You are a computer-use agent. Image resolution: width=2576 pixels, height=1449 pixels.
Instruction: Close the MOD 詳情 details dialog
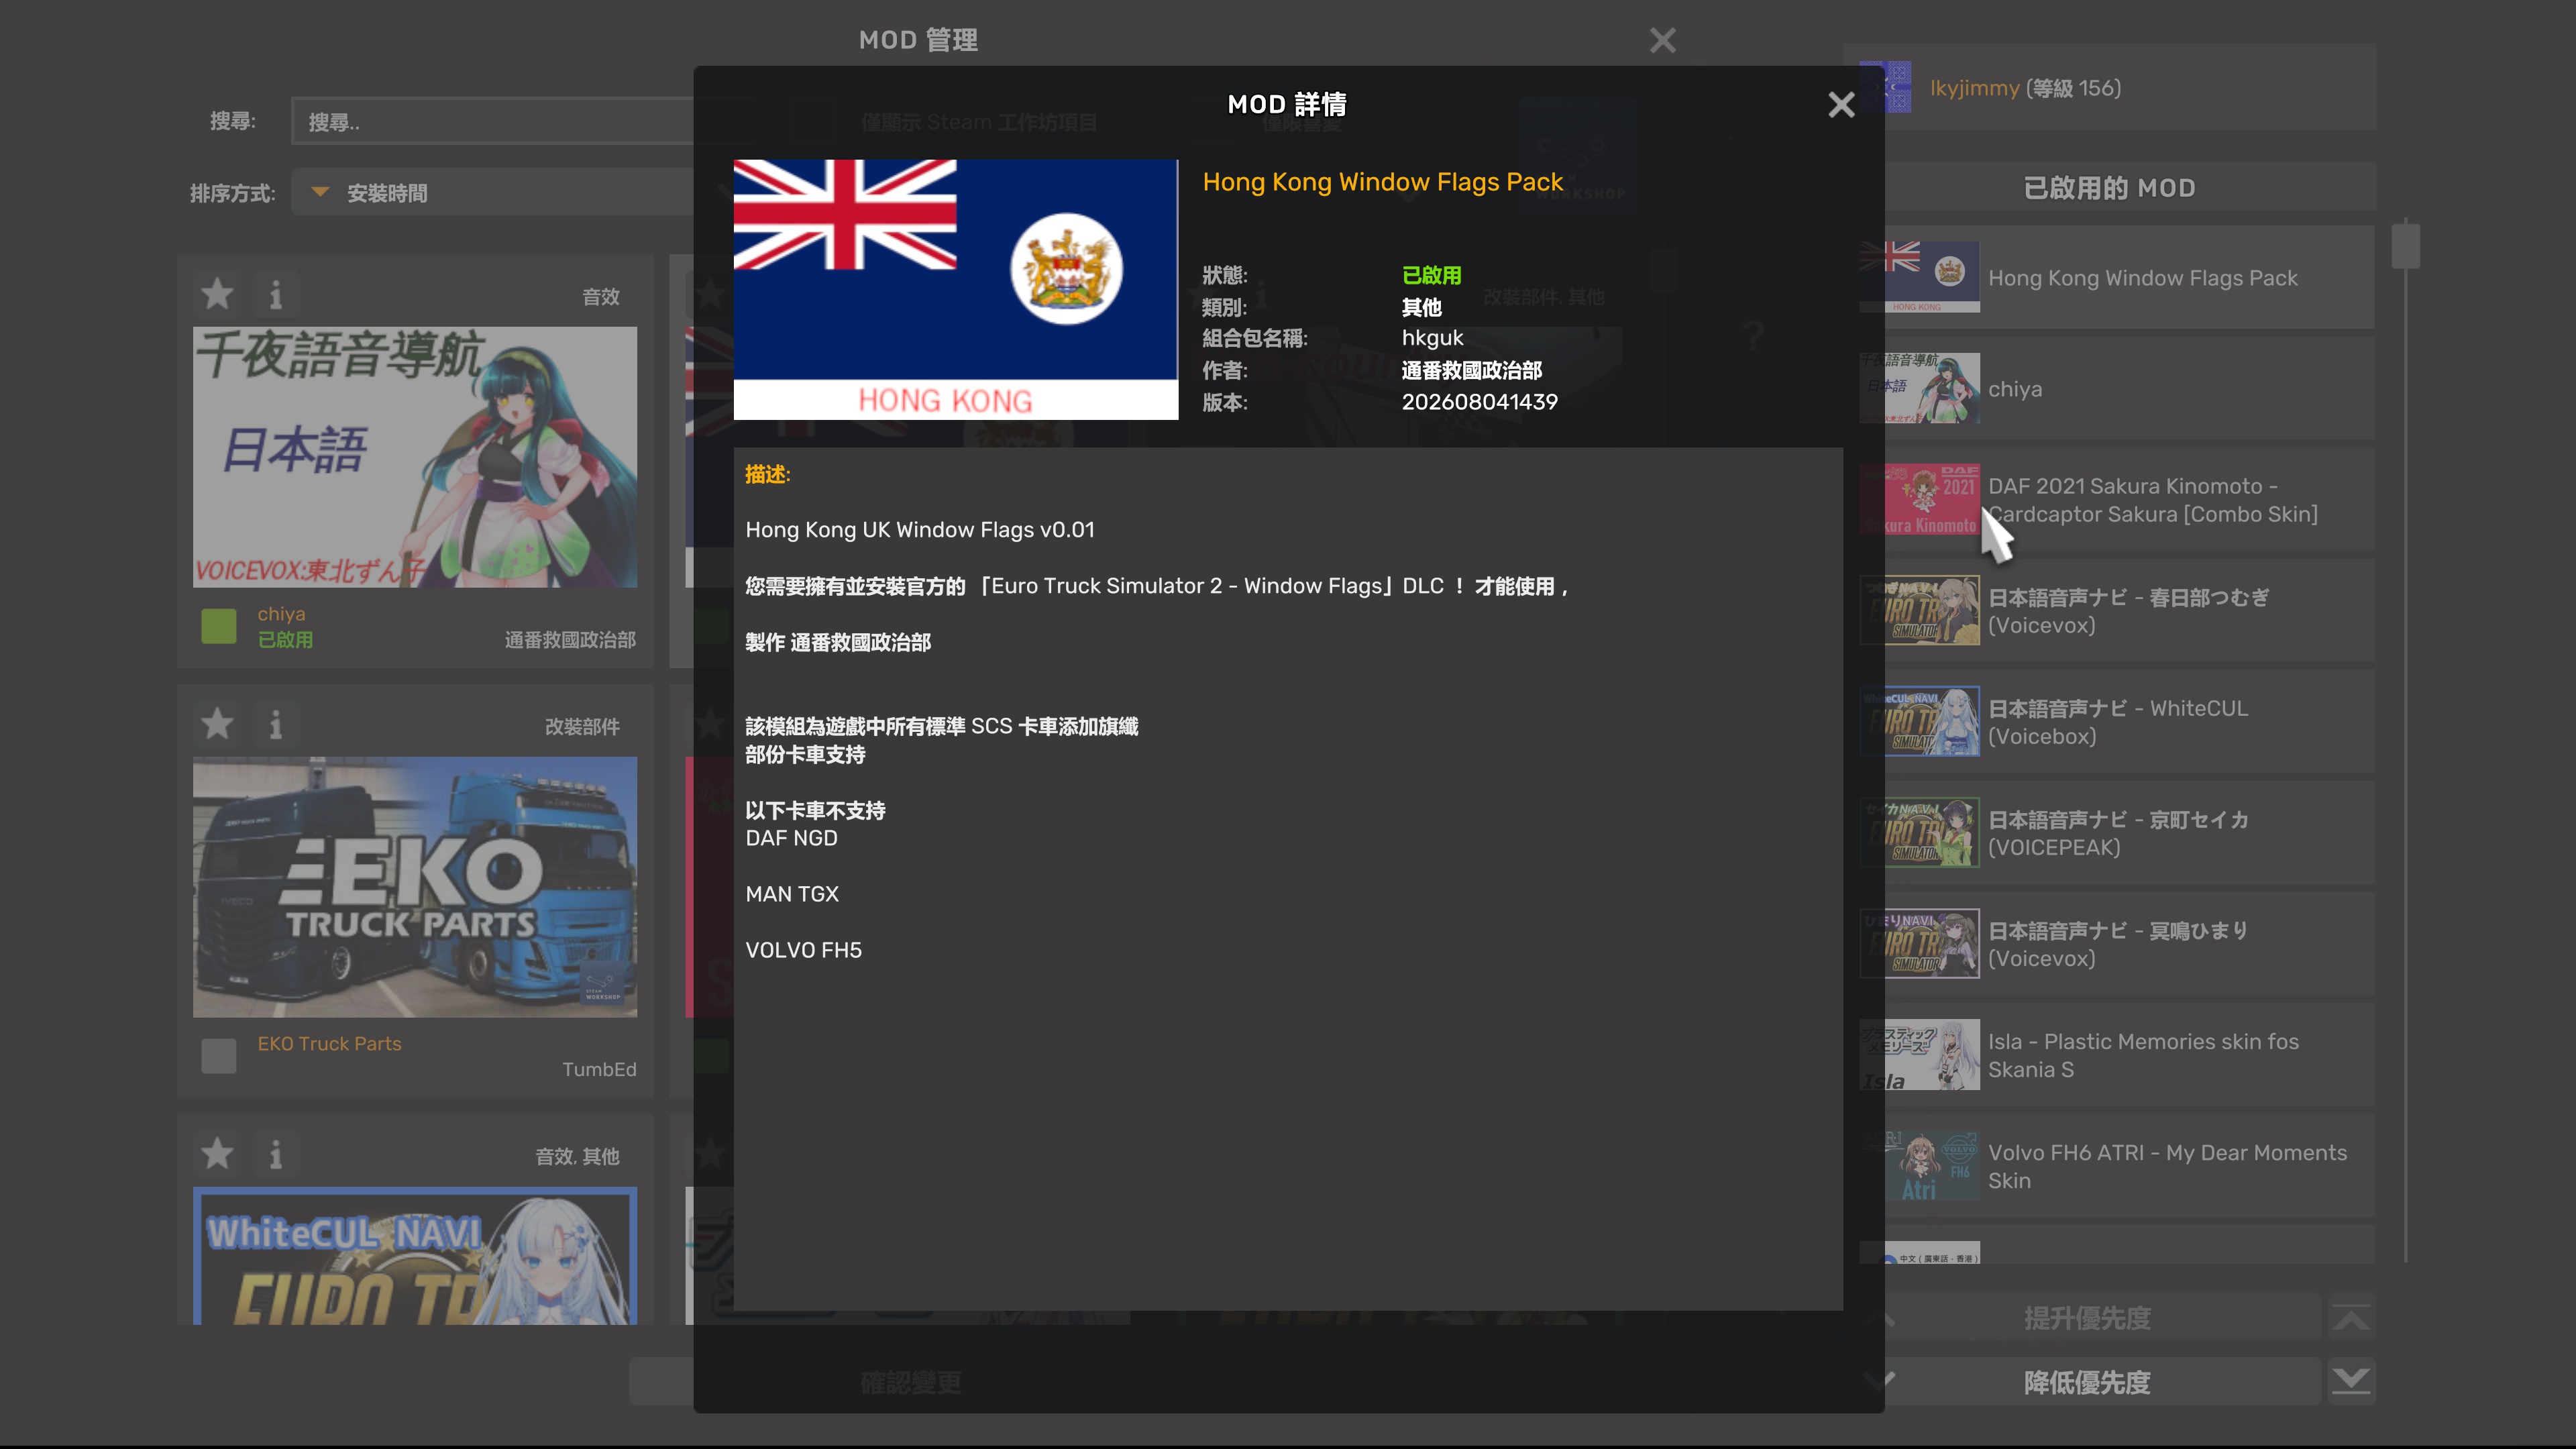(1841, 105)
